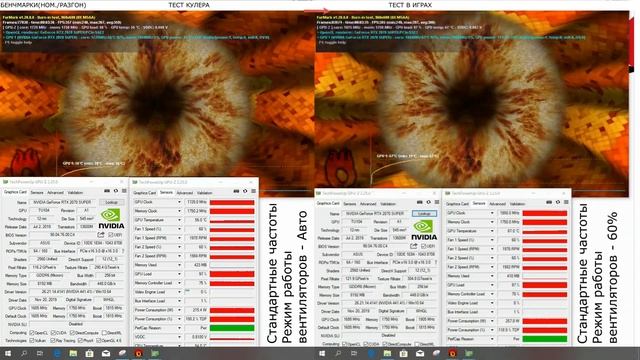This screenshot has height=360, width=640.
Task: Open Microsoft Store on taskbar below 60%-mode windows
Action: (403, 353)
